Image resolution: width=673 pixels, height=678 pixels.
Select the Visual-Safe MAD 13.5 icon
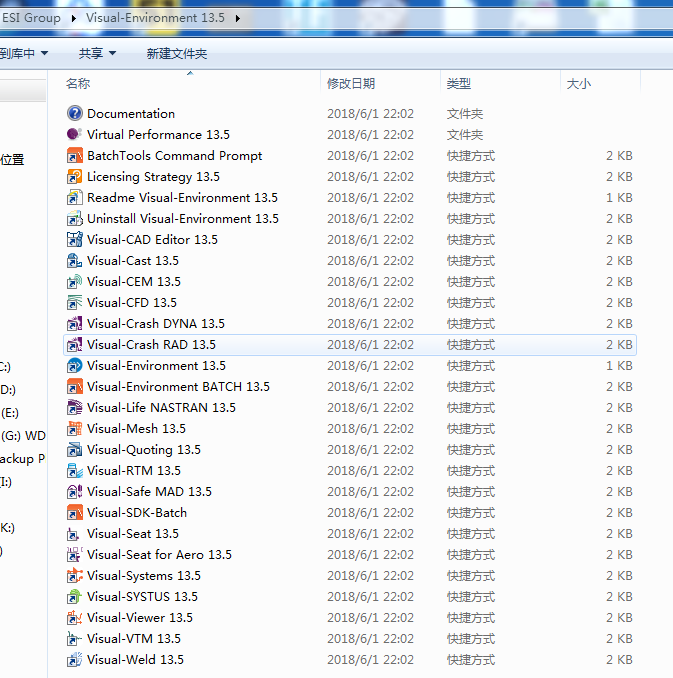click(74, 491)
